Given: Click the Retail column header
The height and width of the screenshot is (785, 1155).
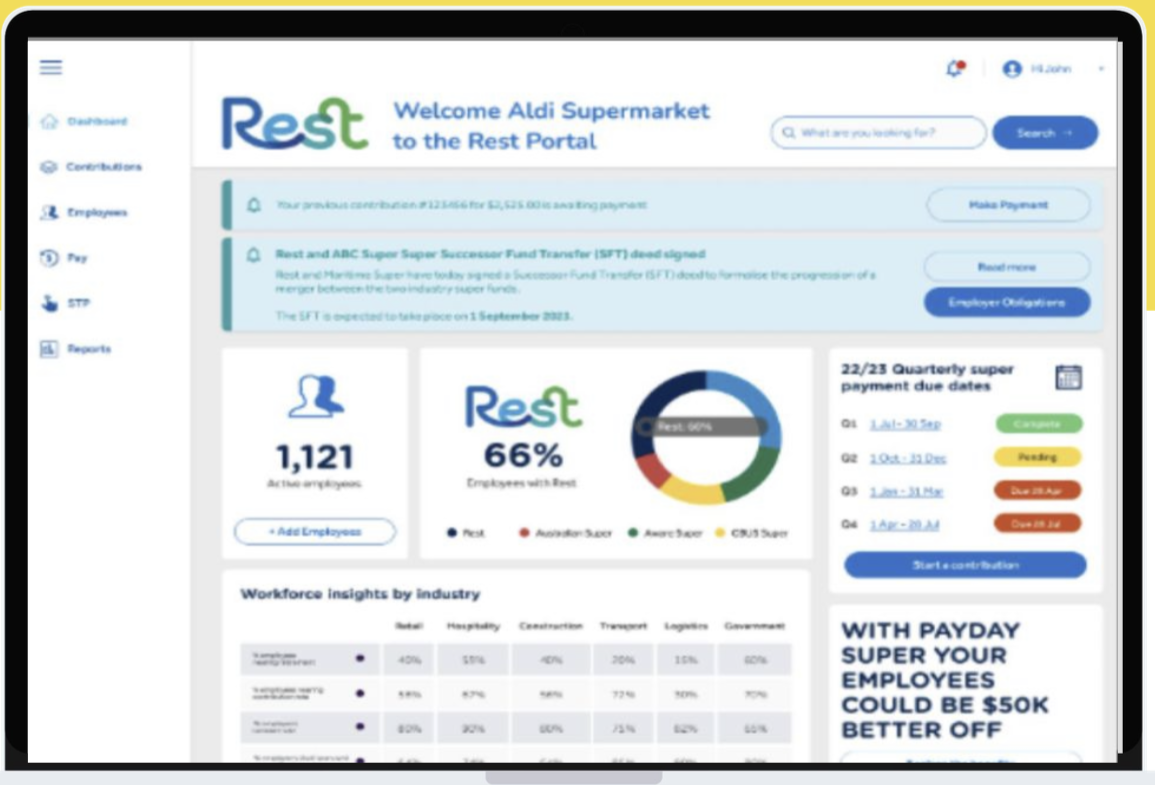Looking at the screenshot, I should pos(409,626).
